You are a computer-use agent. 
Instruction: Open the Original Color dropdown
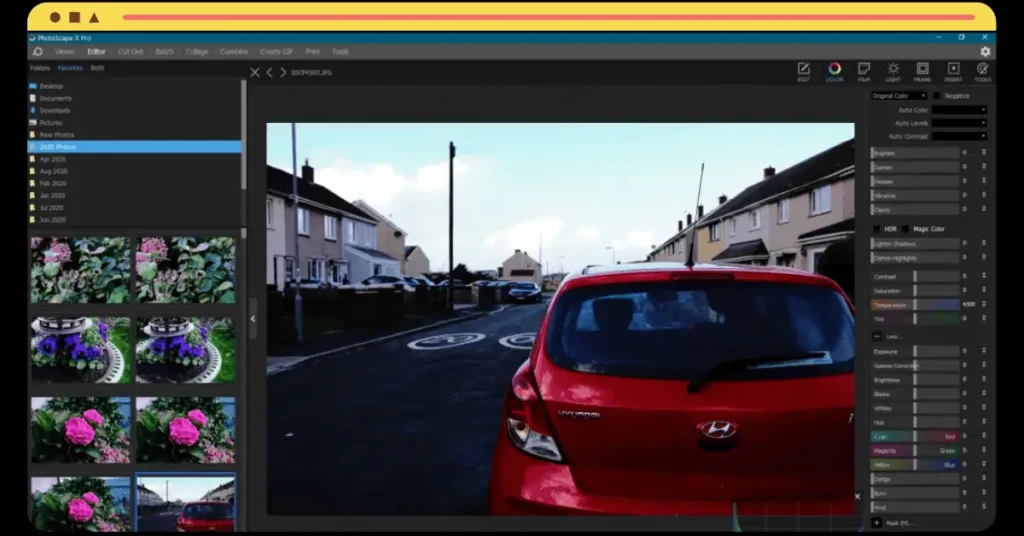click(x=899, y=96)
